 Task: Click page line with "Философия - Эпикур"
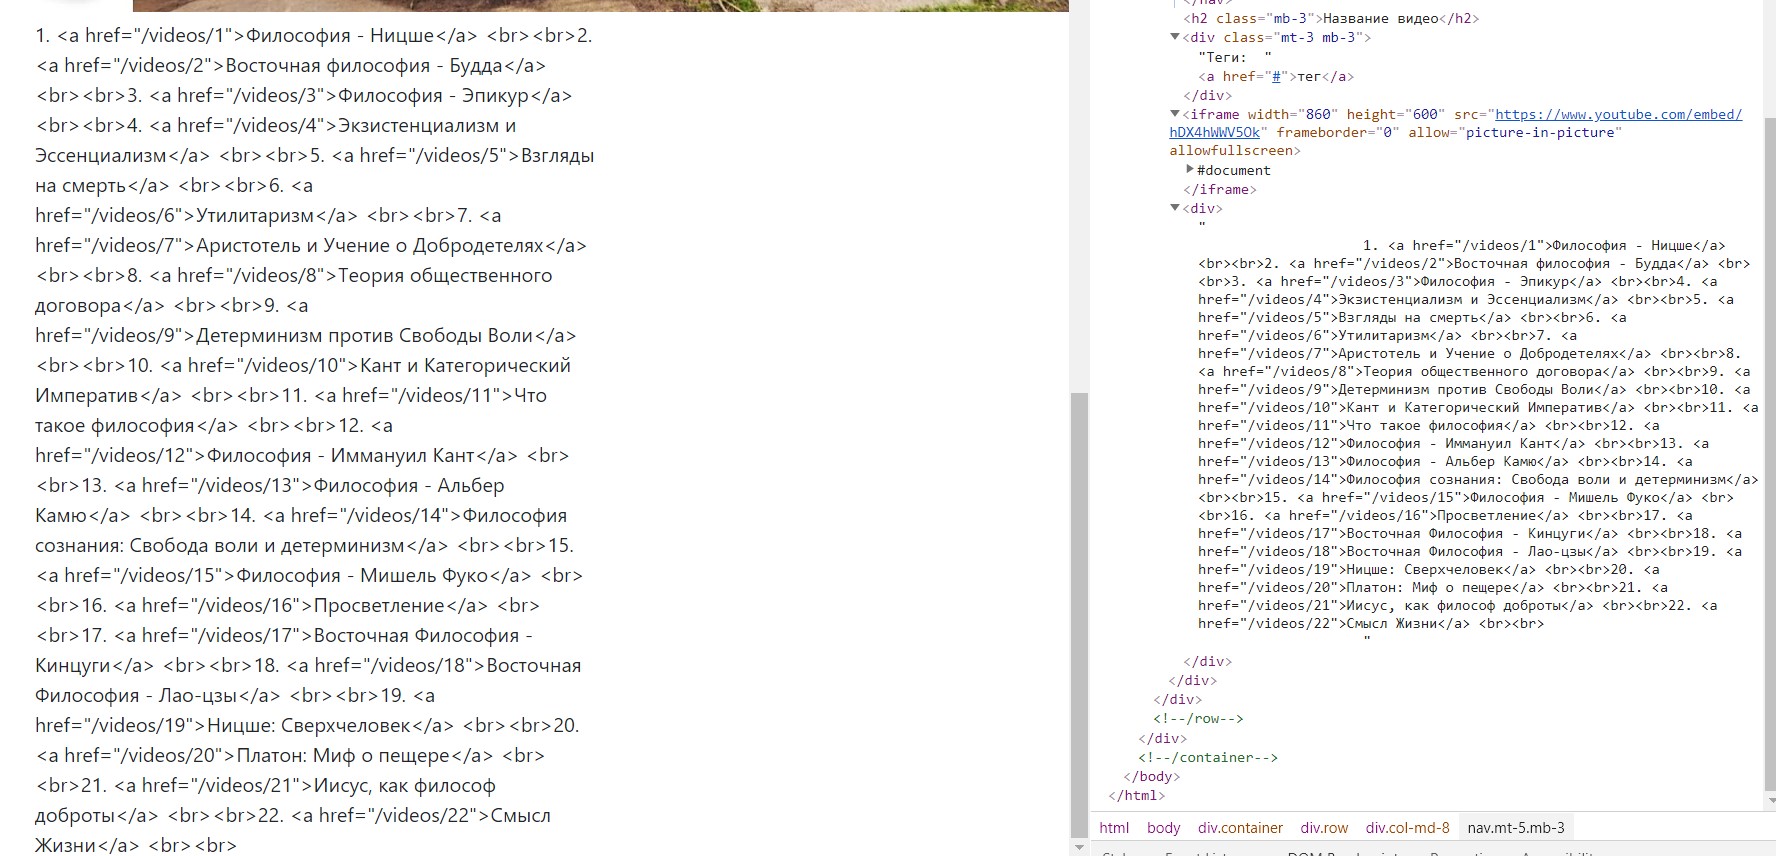tap(304, 95)
